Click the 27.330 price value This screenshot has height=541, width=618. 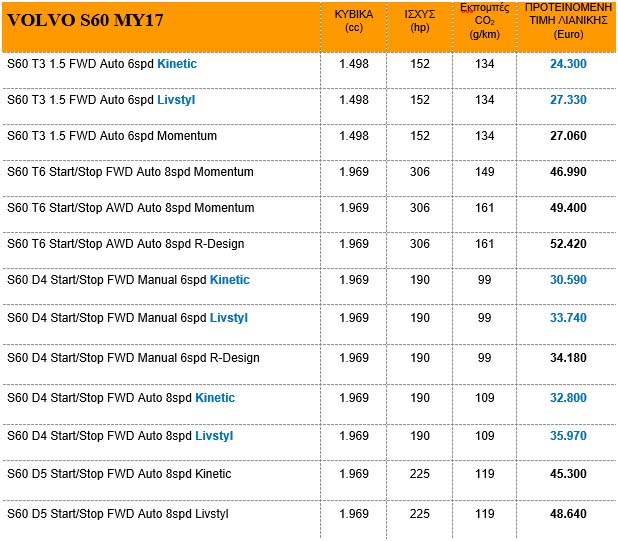(567, 100)
